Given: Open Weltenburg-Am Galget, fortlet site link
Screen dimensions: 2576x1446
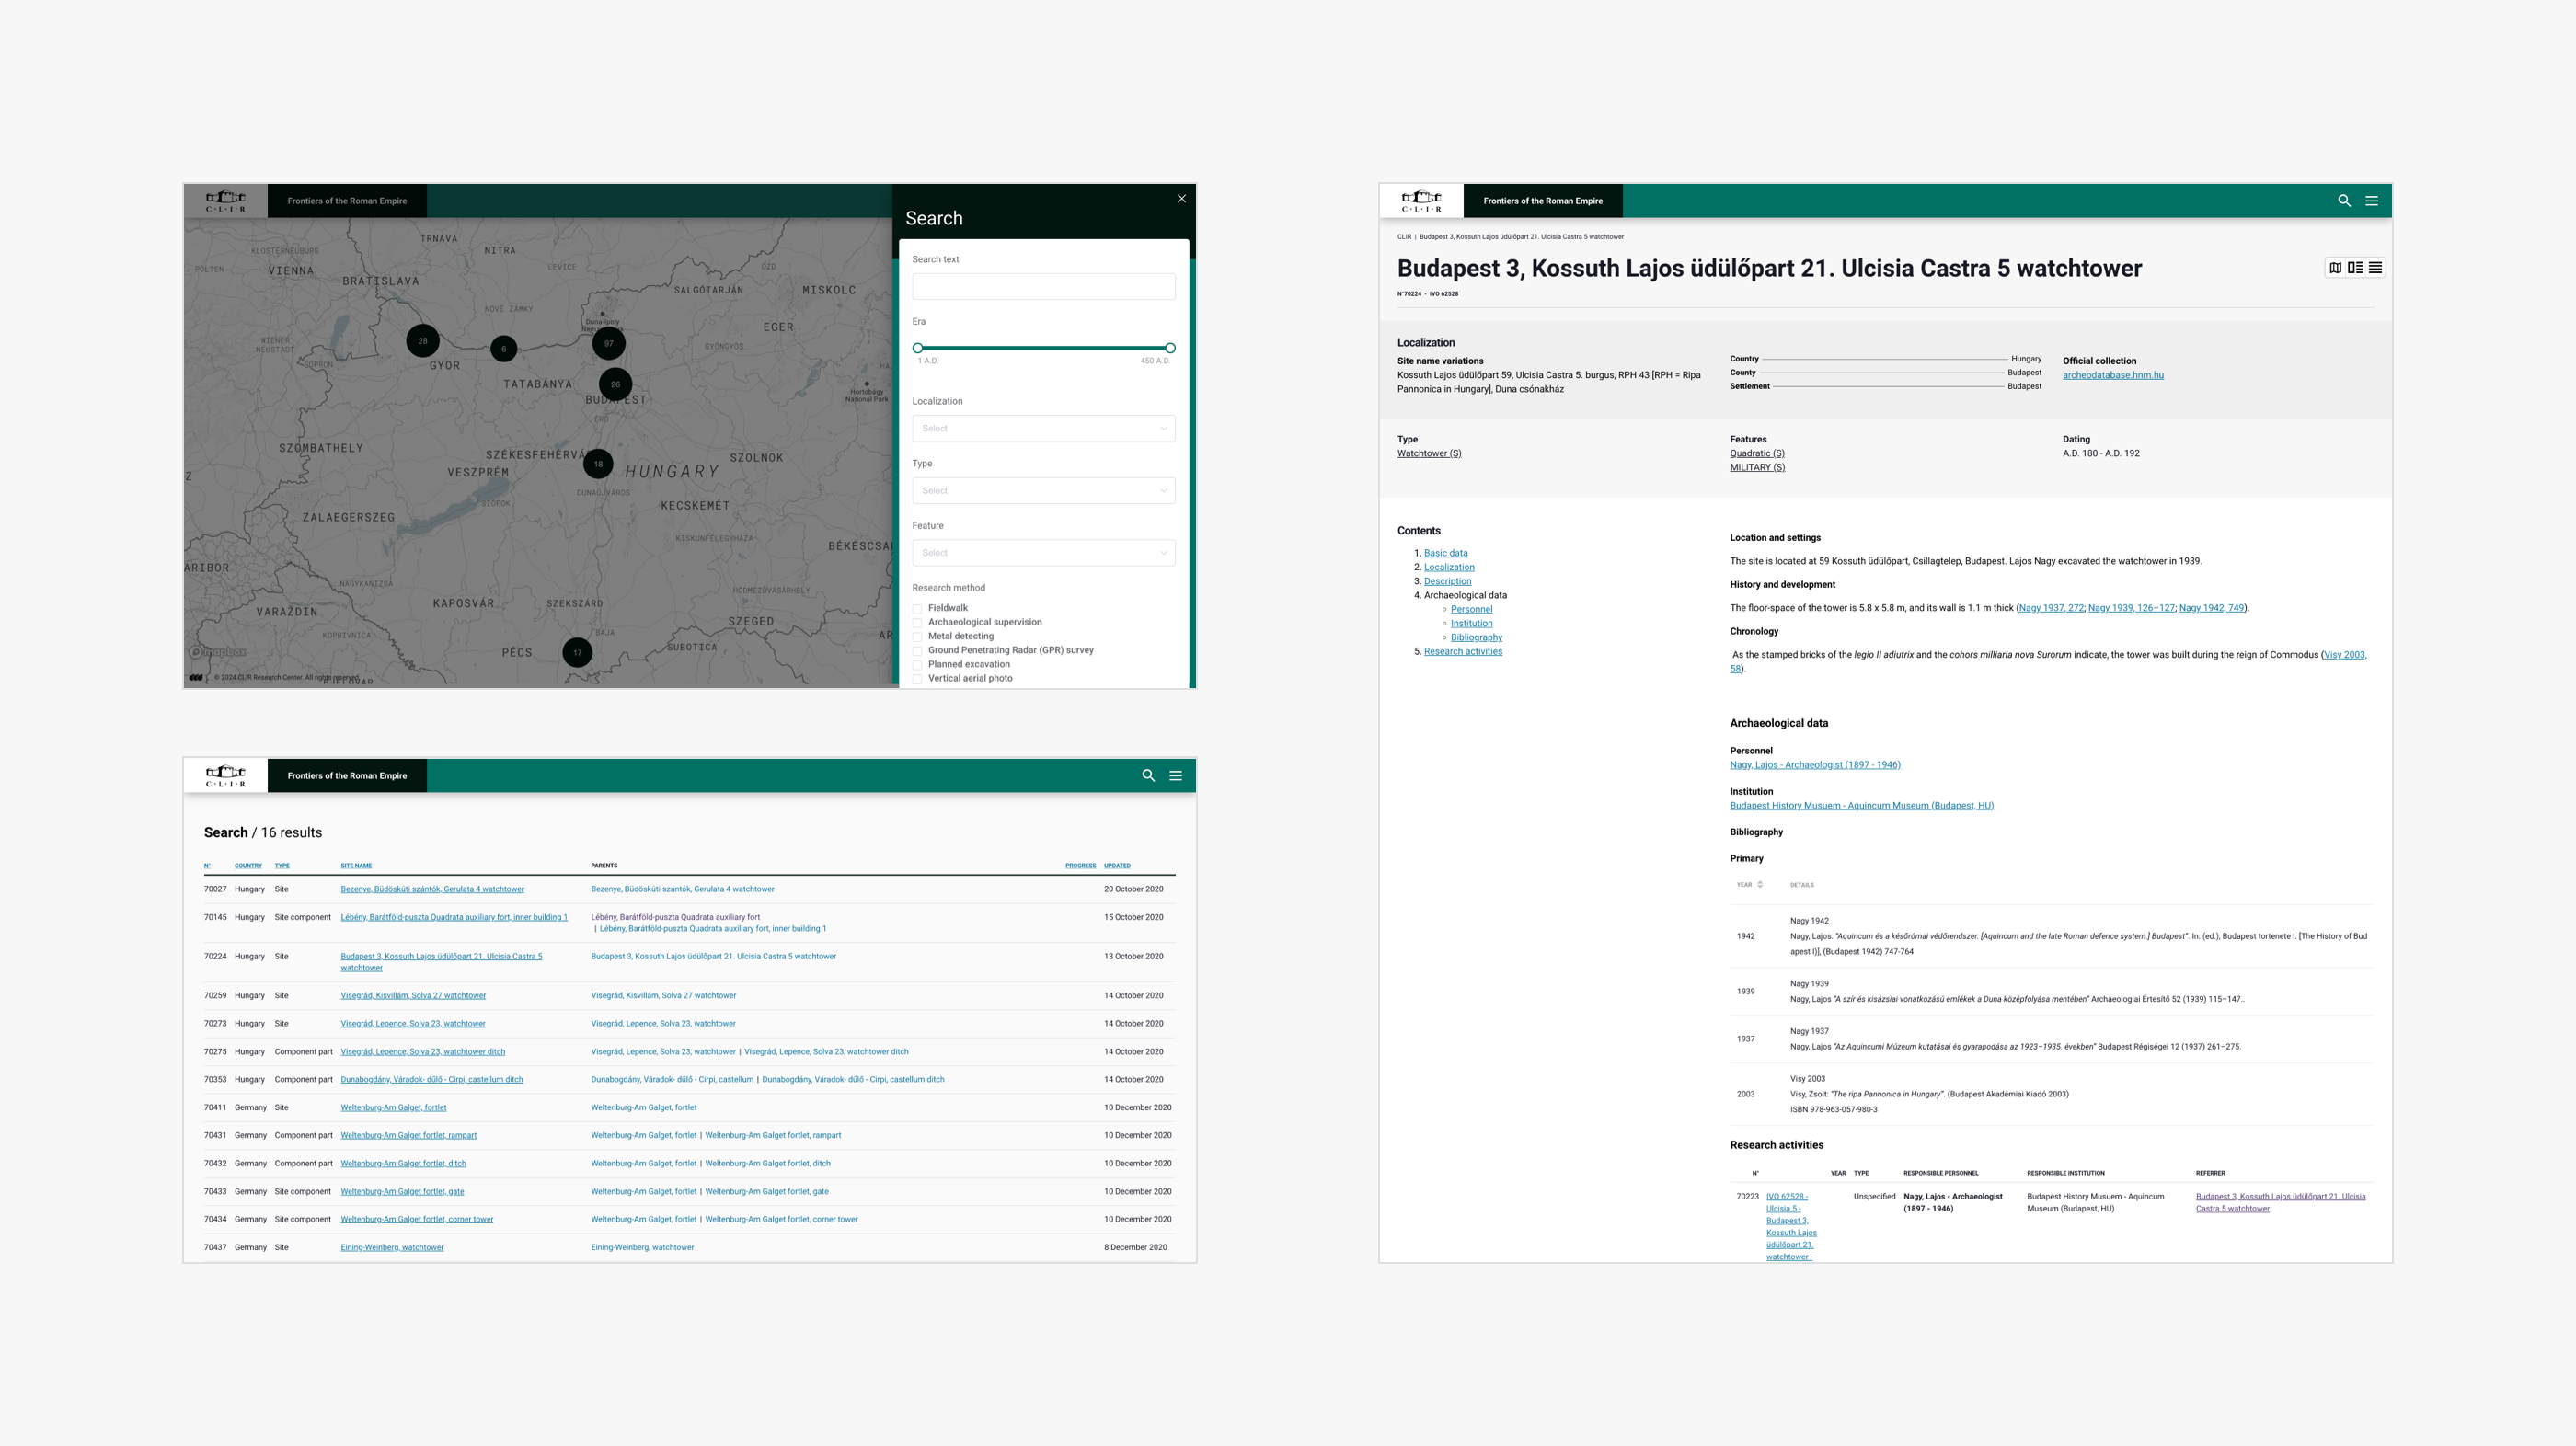Looking at the screenshot, I should (x=393, y=1108).
